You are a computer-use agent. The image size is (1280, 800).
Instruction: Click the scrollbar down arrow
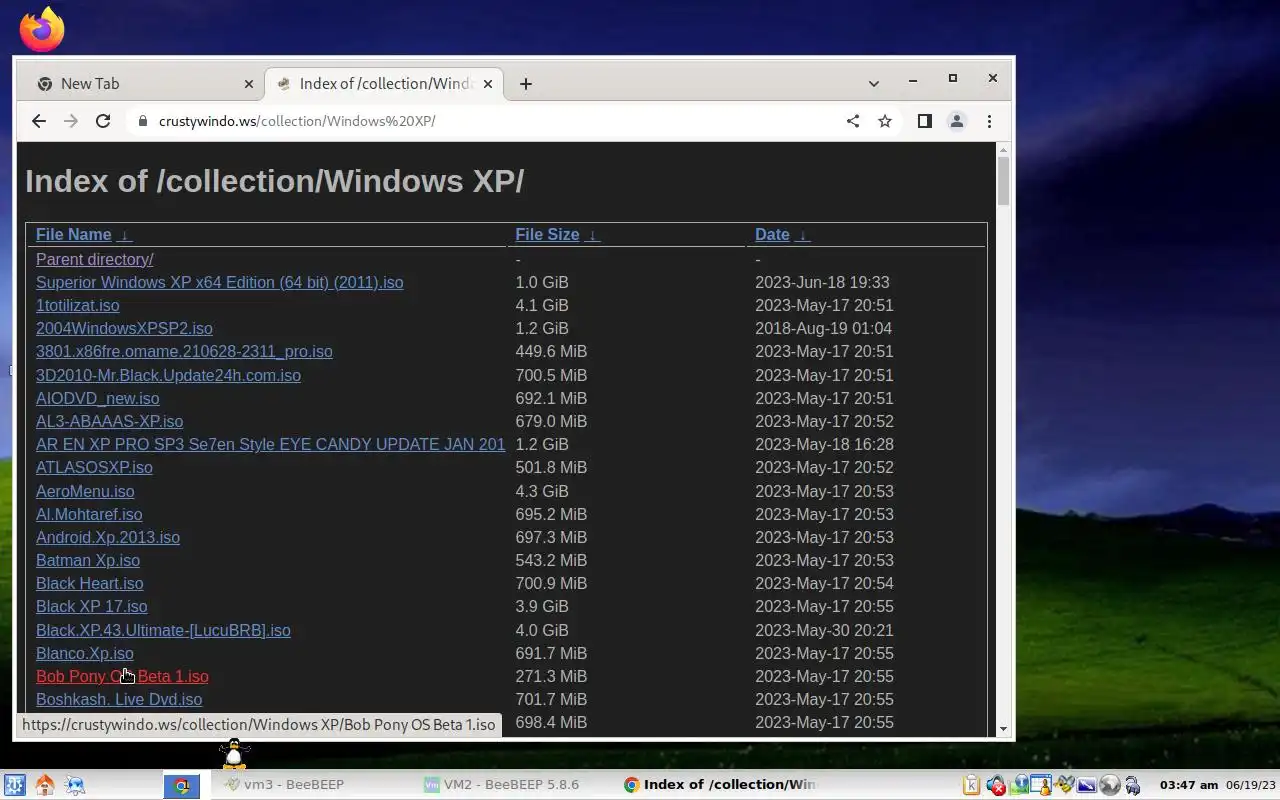(1003, 730)
